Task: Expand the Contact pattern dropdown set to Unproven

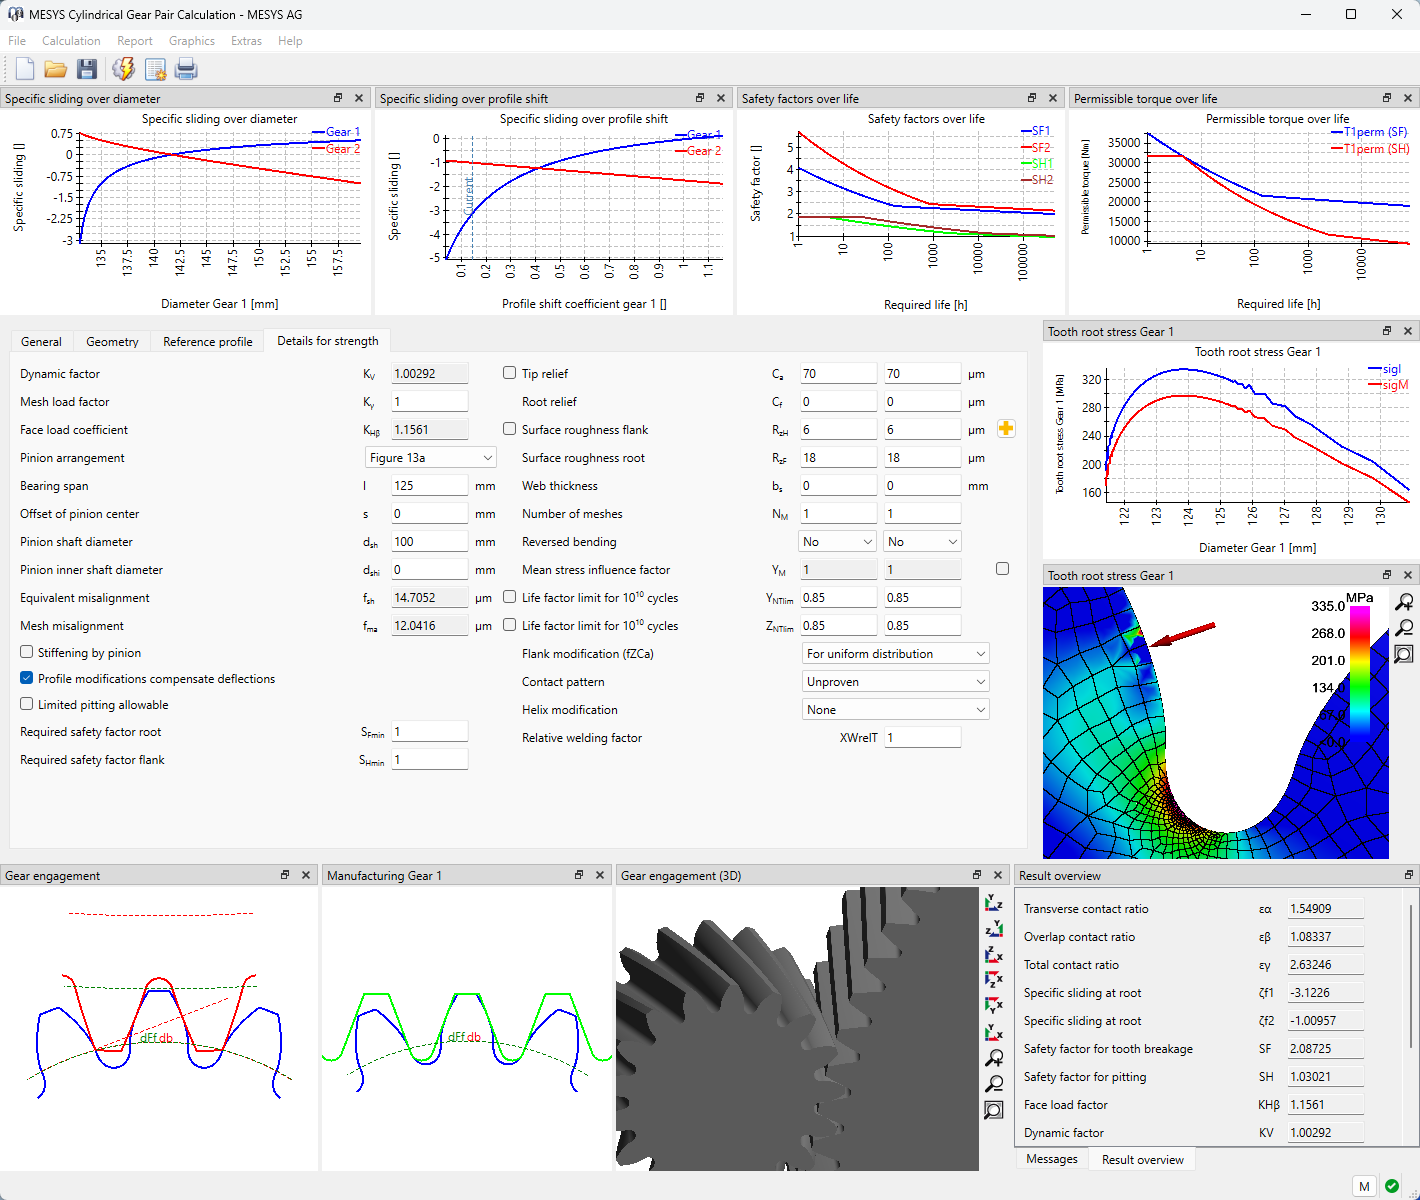Action: pos(896,682)
